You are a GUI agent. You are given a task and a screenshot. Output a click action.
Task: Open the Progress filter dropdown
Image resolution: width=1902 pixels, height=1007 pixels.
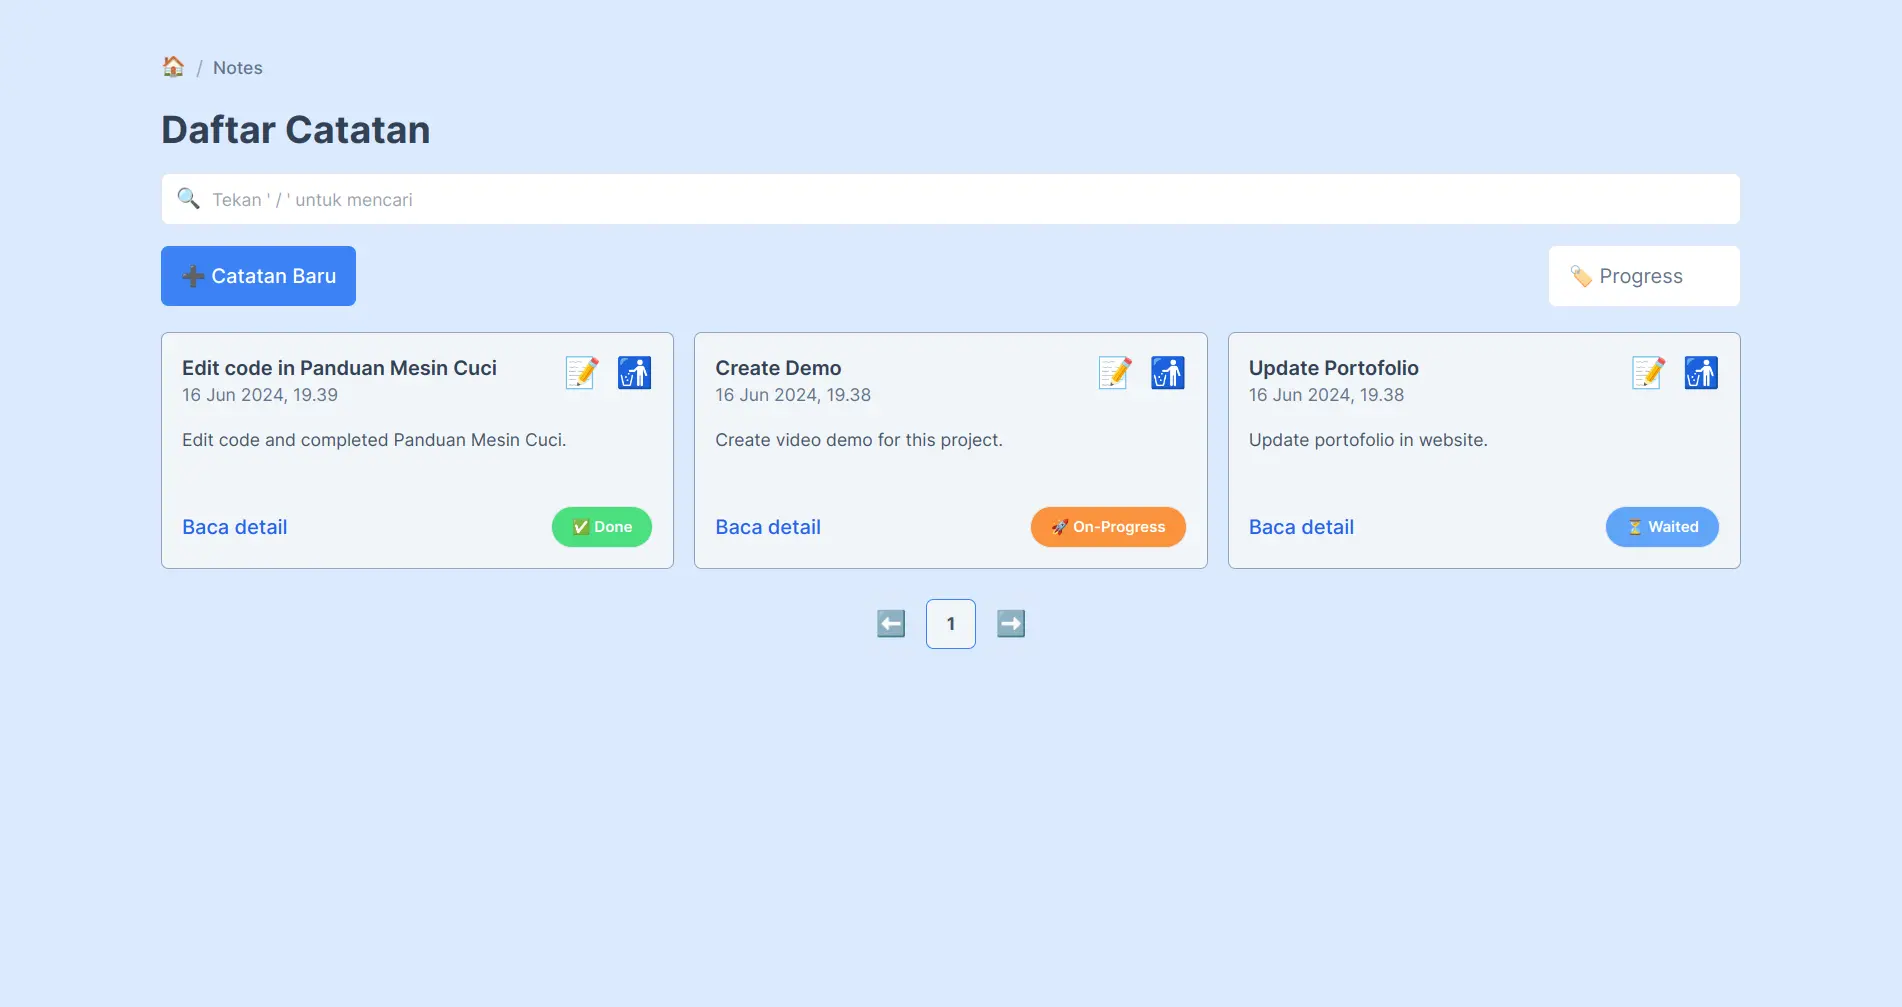1643,276
